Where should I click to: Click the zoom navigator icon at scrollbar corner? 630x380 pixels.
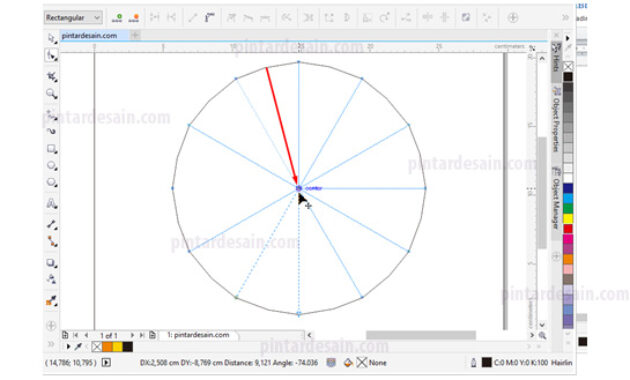[542, 335]
